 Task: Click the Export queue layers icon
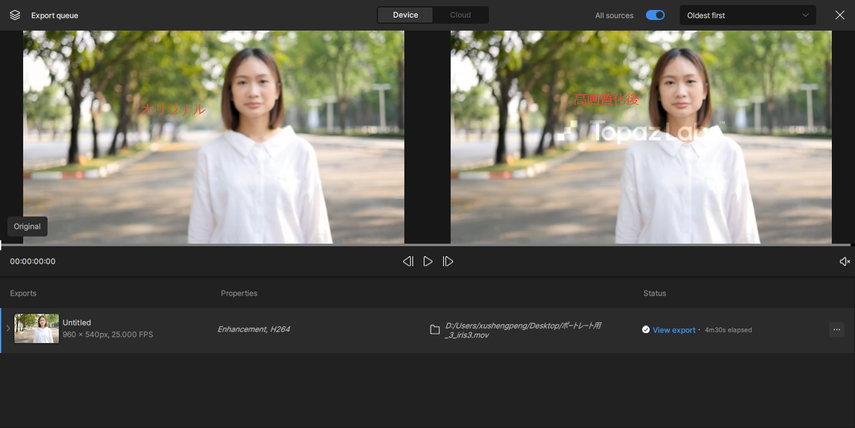point(15,15)
